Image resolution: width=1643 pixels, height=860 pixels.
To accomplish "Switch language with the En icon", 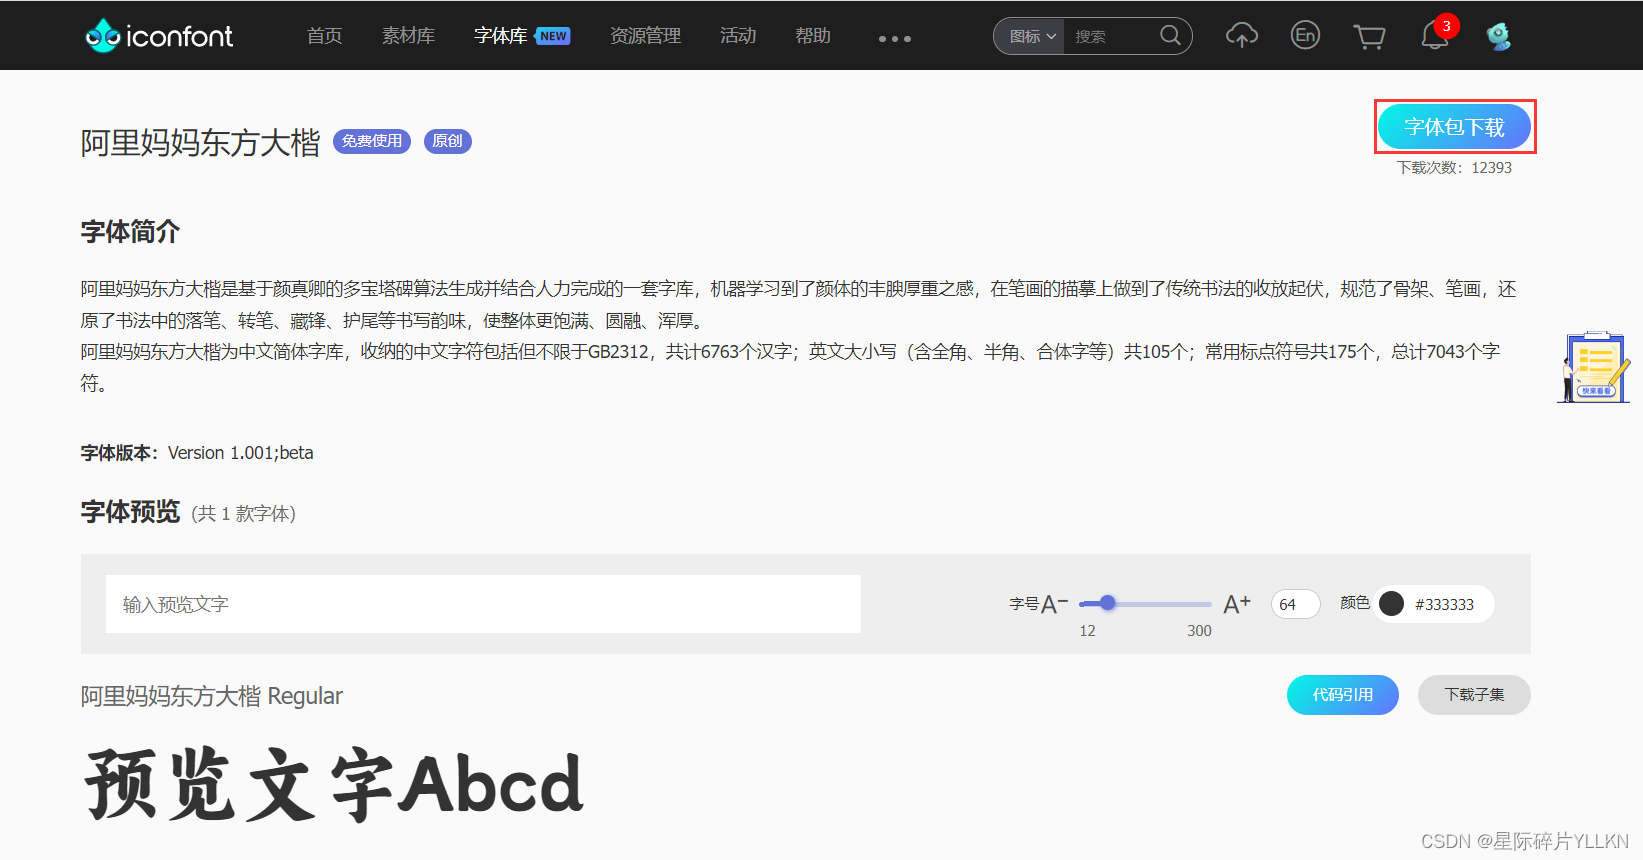I will (x=1305, y=35).
